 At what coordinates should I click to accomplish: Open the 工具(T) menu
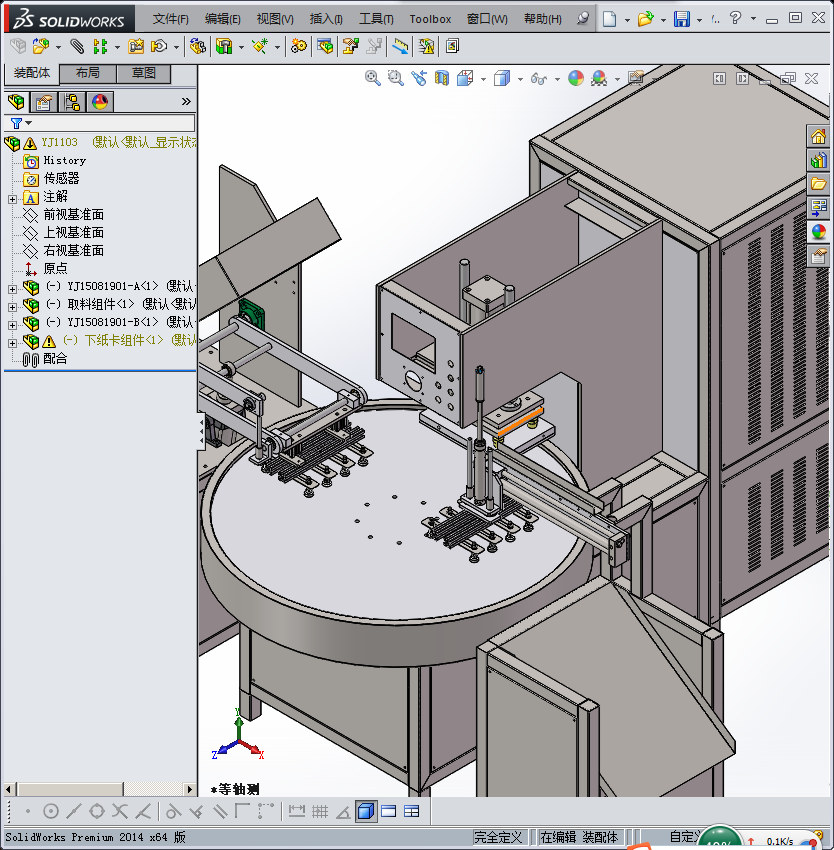pyautogui.click(x=376, y=19)
